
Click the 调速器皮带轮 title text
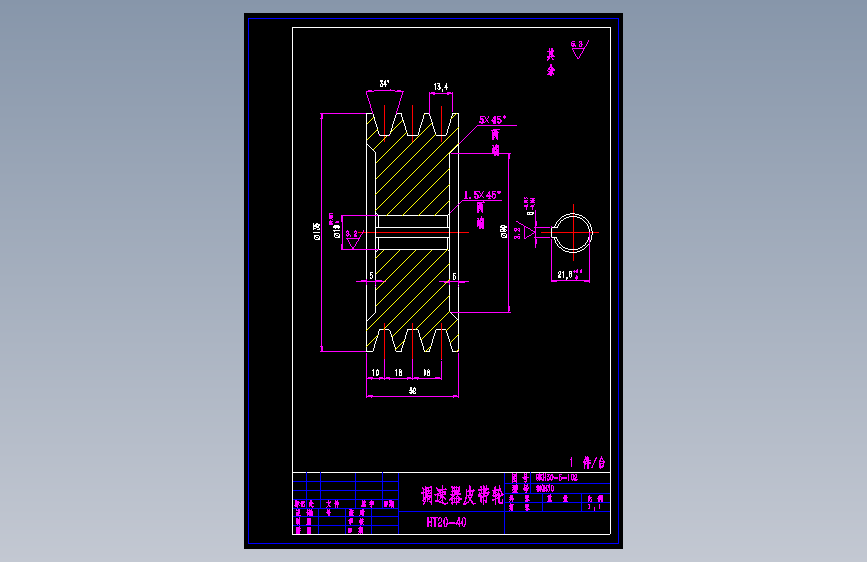click(462, 496)
